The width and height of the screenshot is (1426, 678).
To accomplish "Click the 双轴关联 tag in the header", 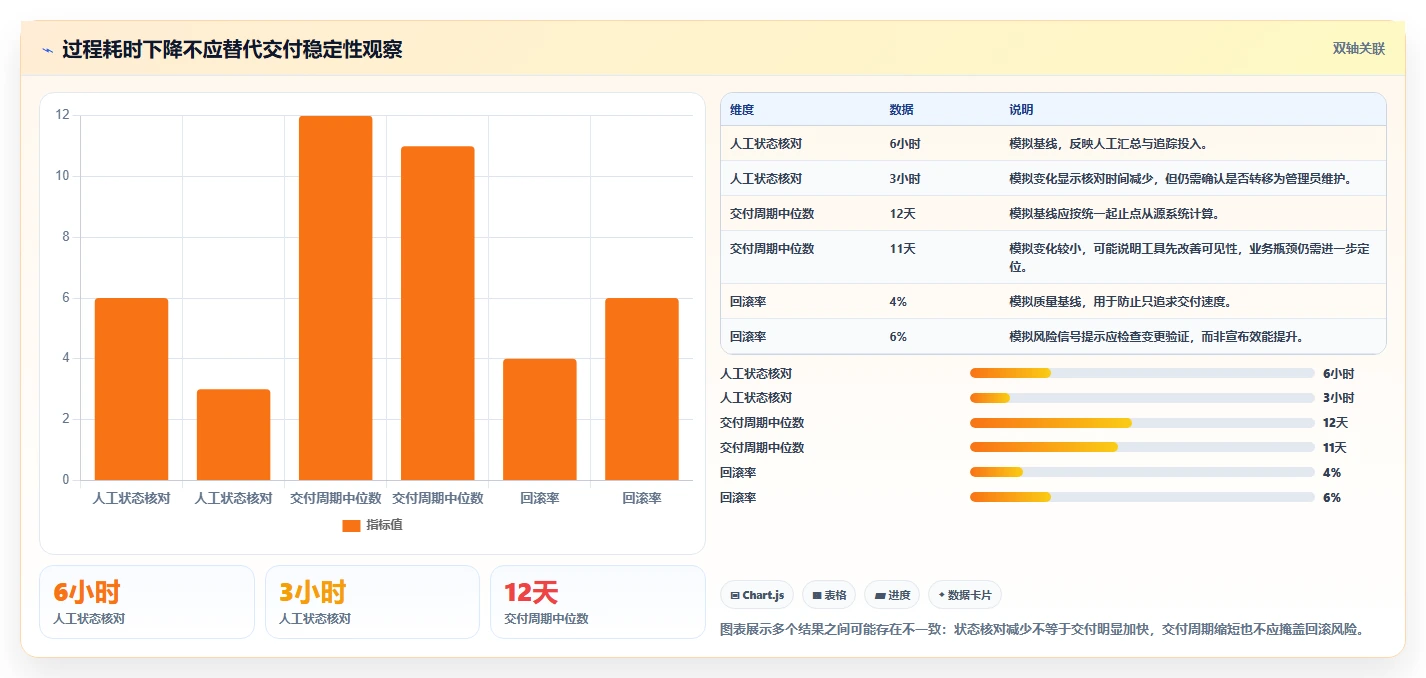I will (x=1359, y=49).
